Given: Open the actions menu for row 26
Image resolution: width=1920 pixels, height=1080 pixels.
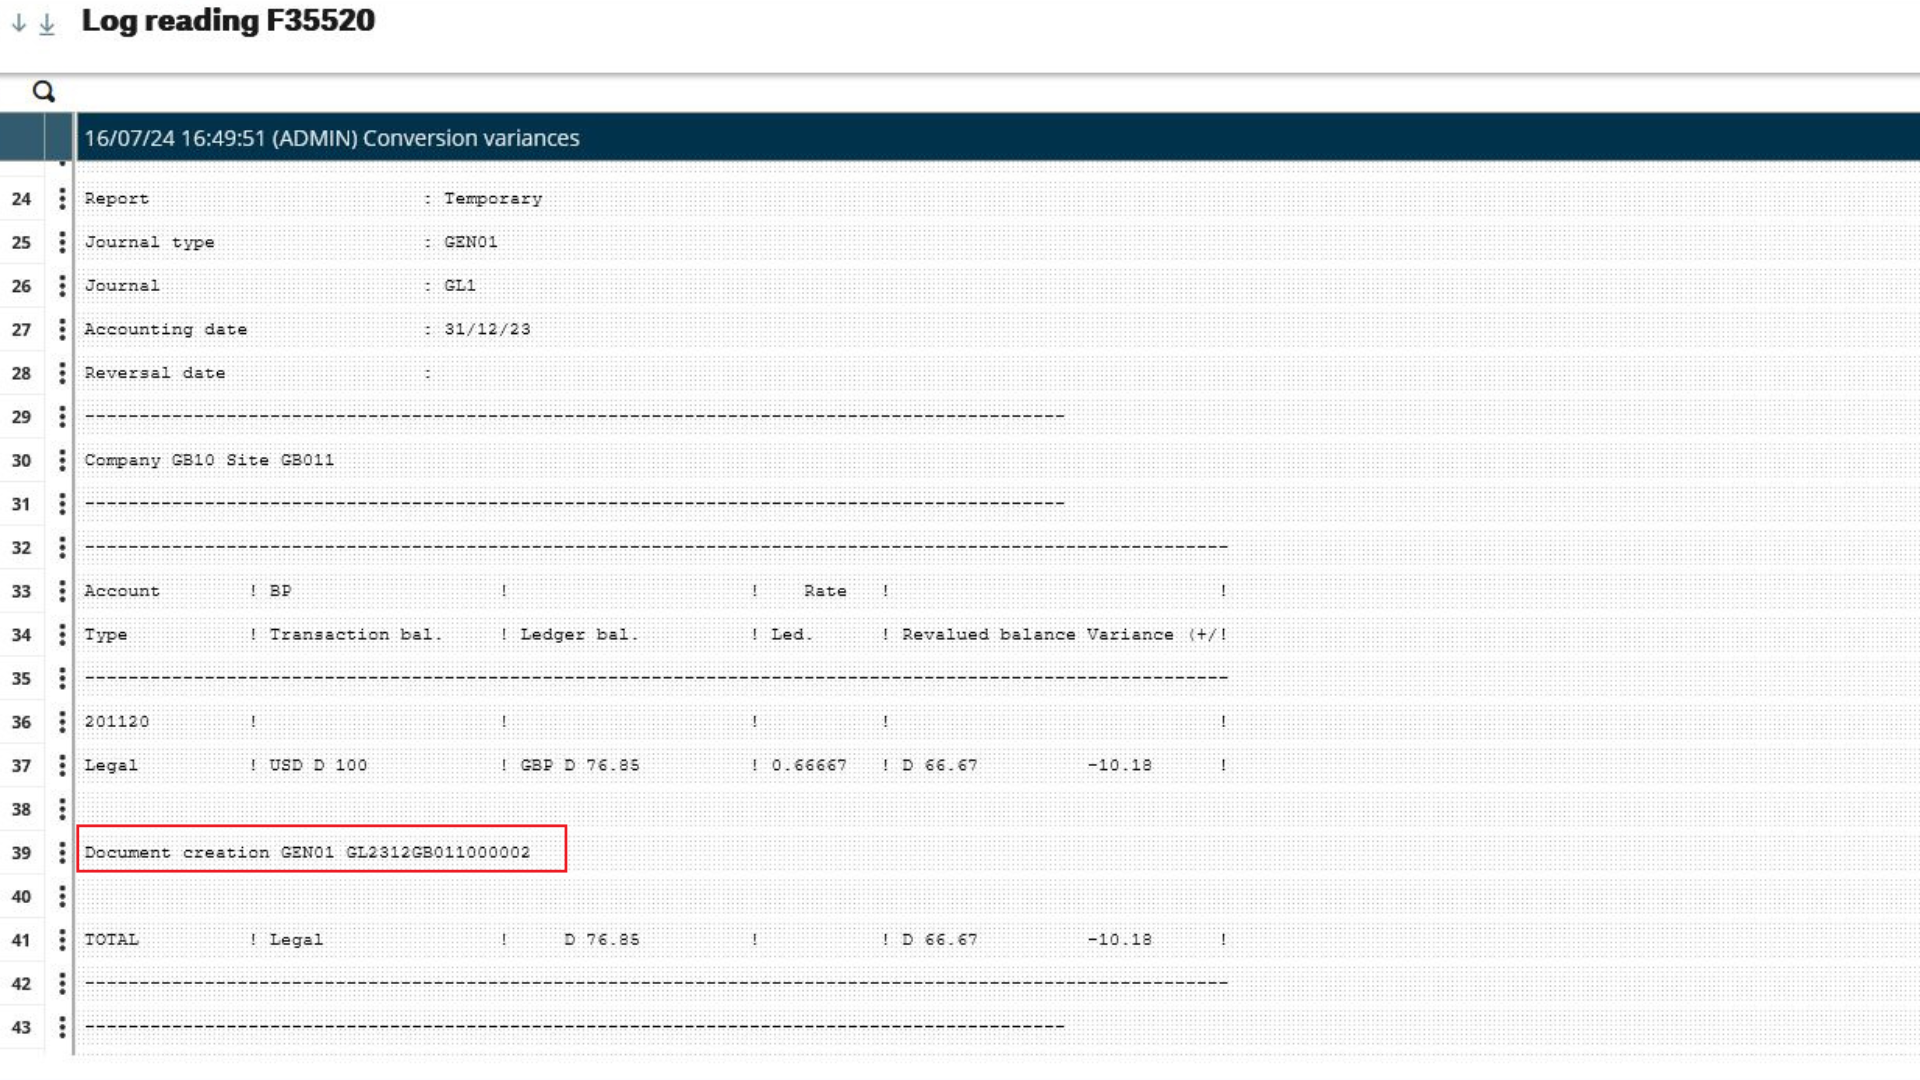Looking at the screenshot, I should 62,286.
